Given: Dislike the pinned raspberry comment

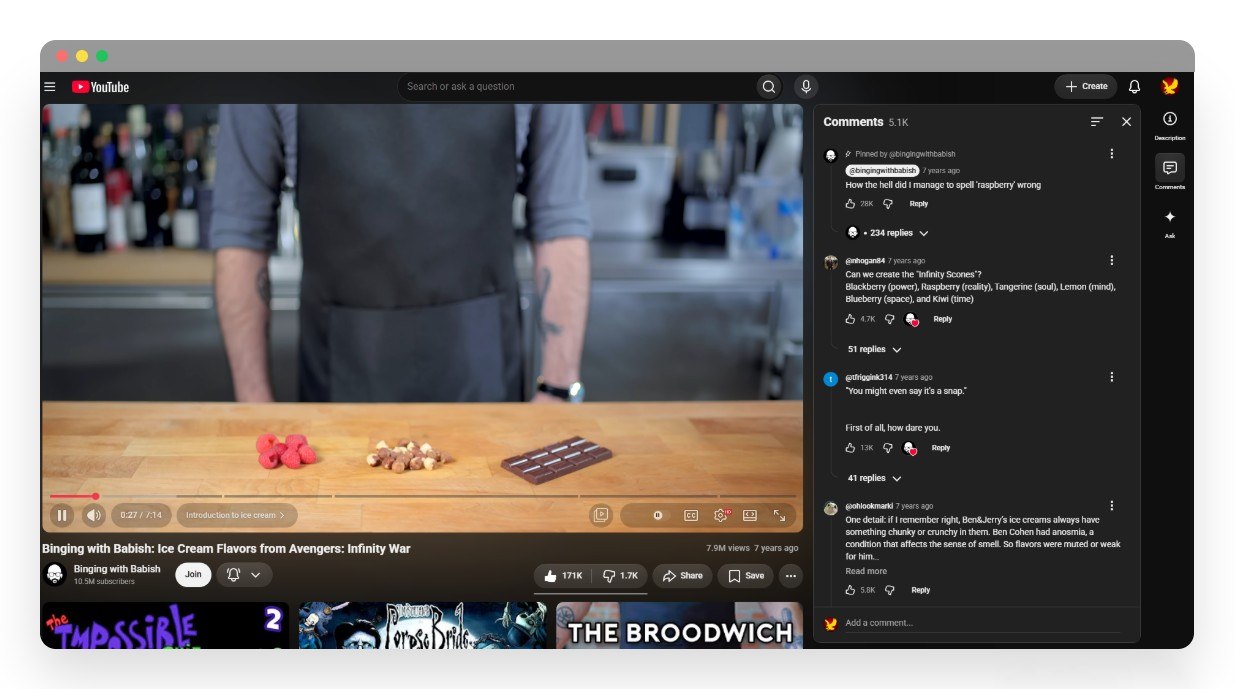Looking at the screenshot, I should coord(888,204).
